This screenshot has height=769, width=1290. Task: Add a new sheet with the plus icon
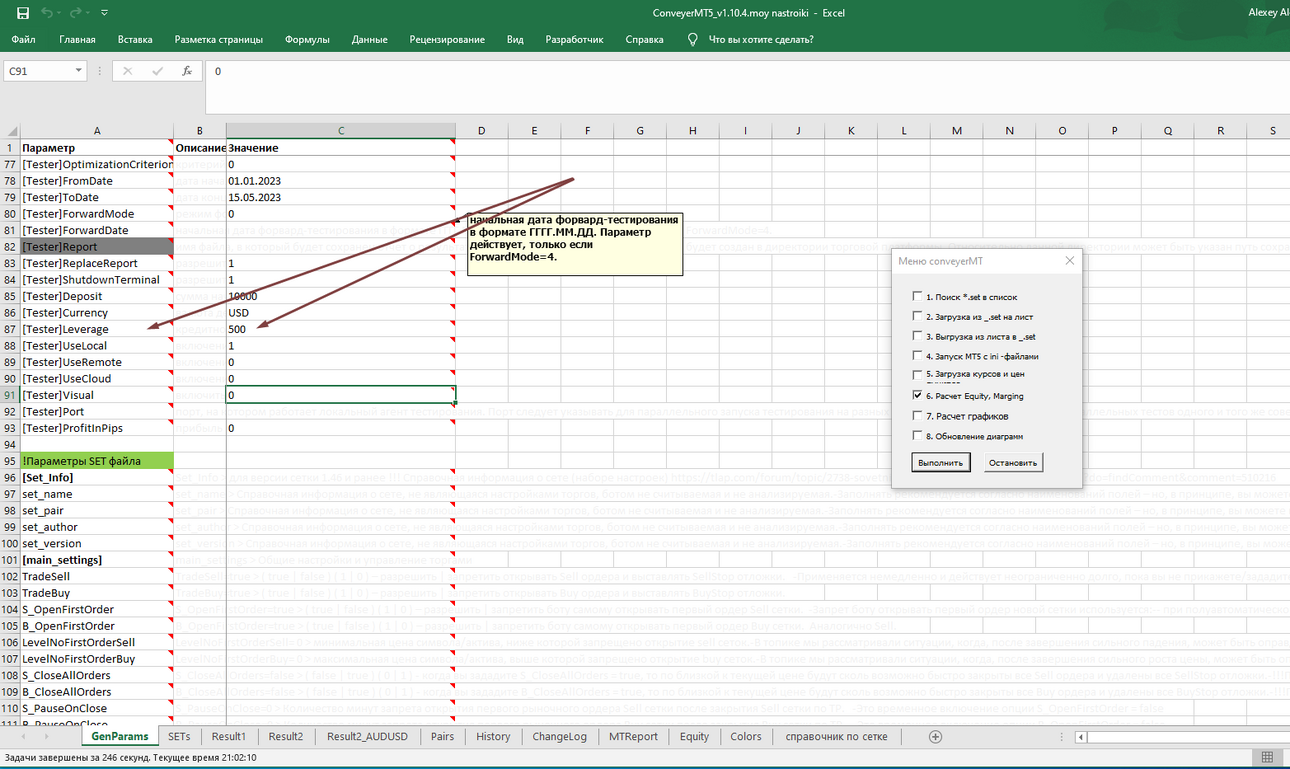pyautogui.click(x=936, y=736)
